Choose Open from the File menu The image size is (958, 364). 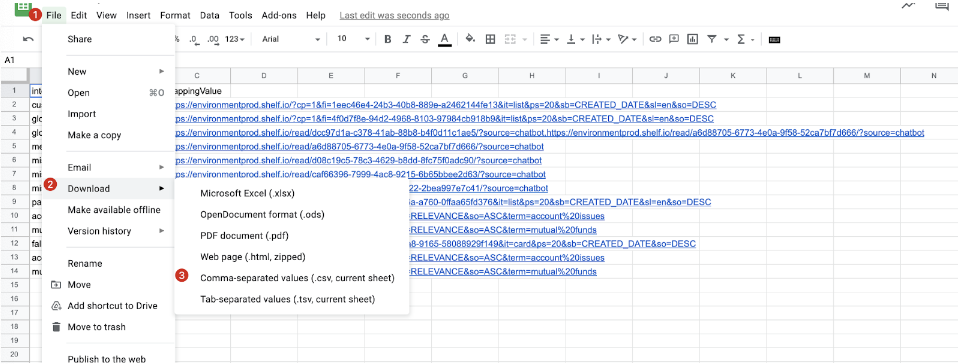click(109, 93)
